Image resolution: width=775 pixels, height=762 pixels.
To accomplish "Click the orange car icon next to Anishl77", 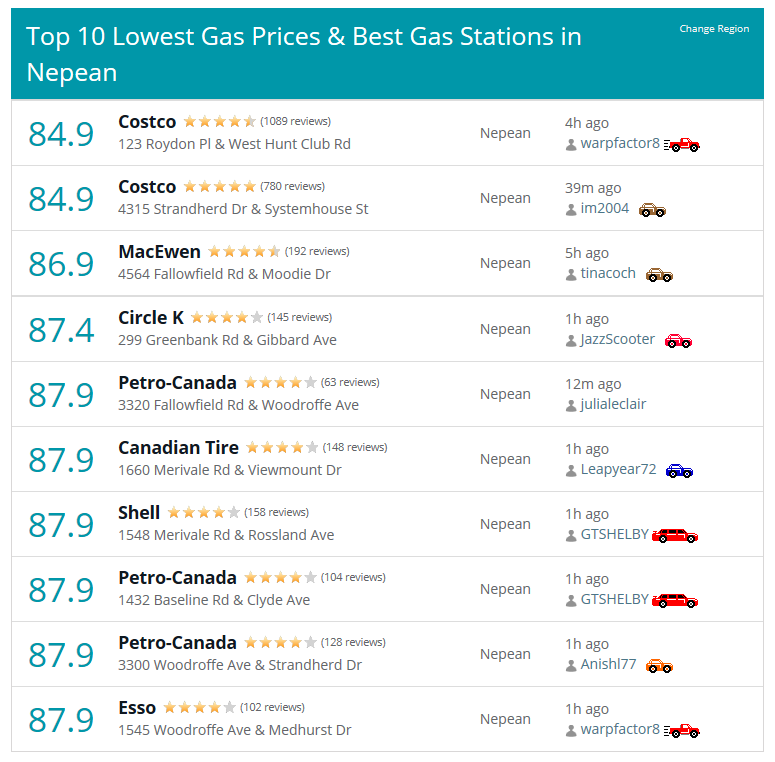I will click(659, 666).
